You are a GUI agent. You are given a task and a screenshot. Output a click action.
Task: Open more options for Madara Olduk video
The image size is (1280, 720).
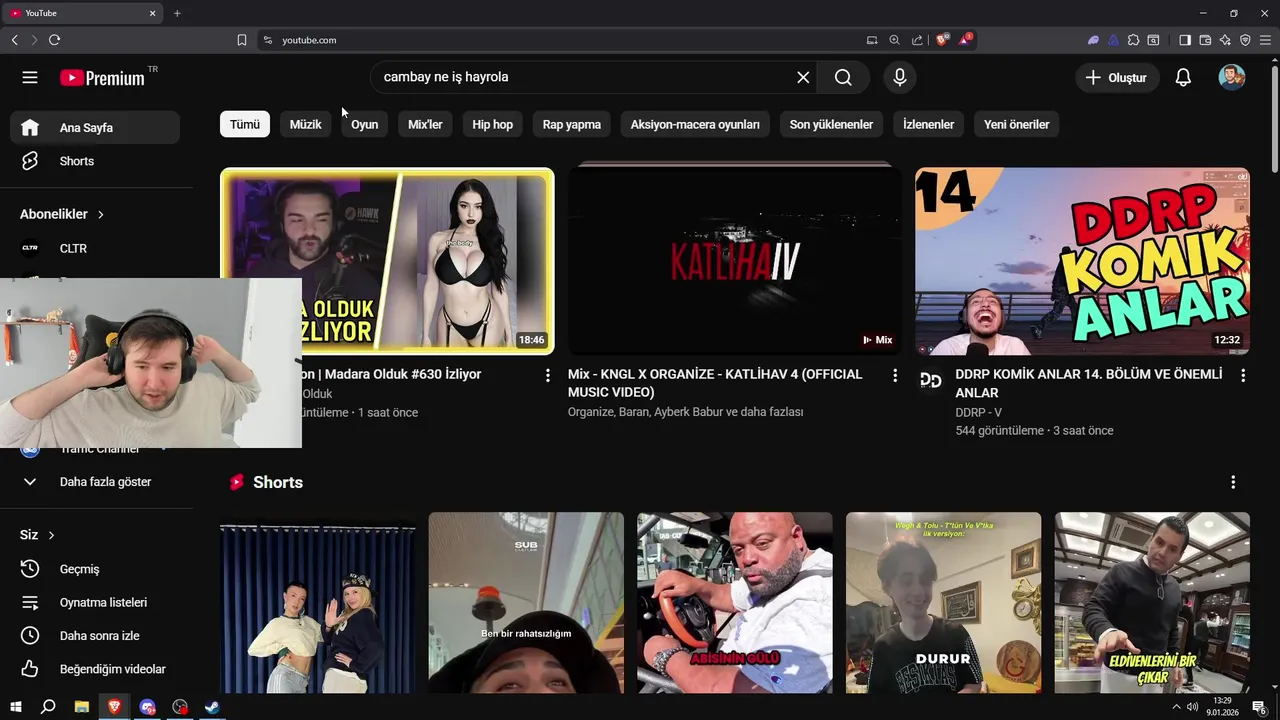click(x=547, y=375)
